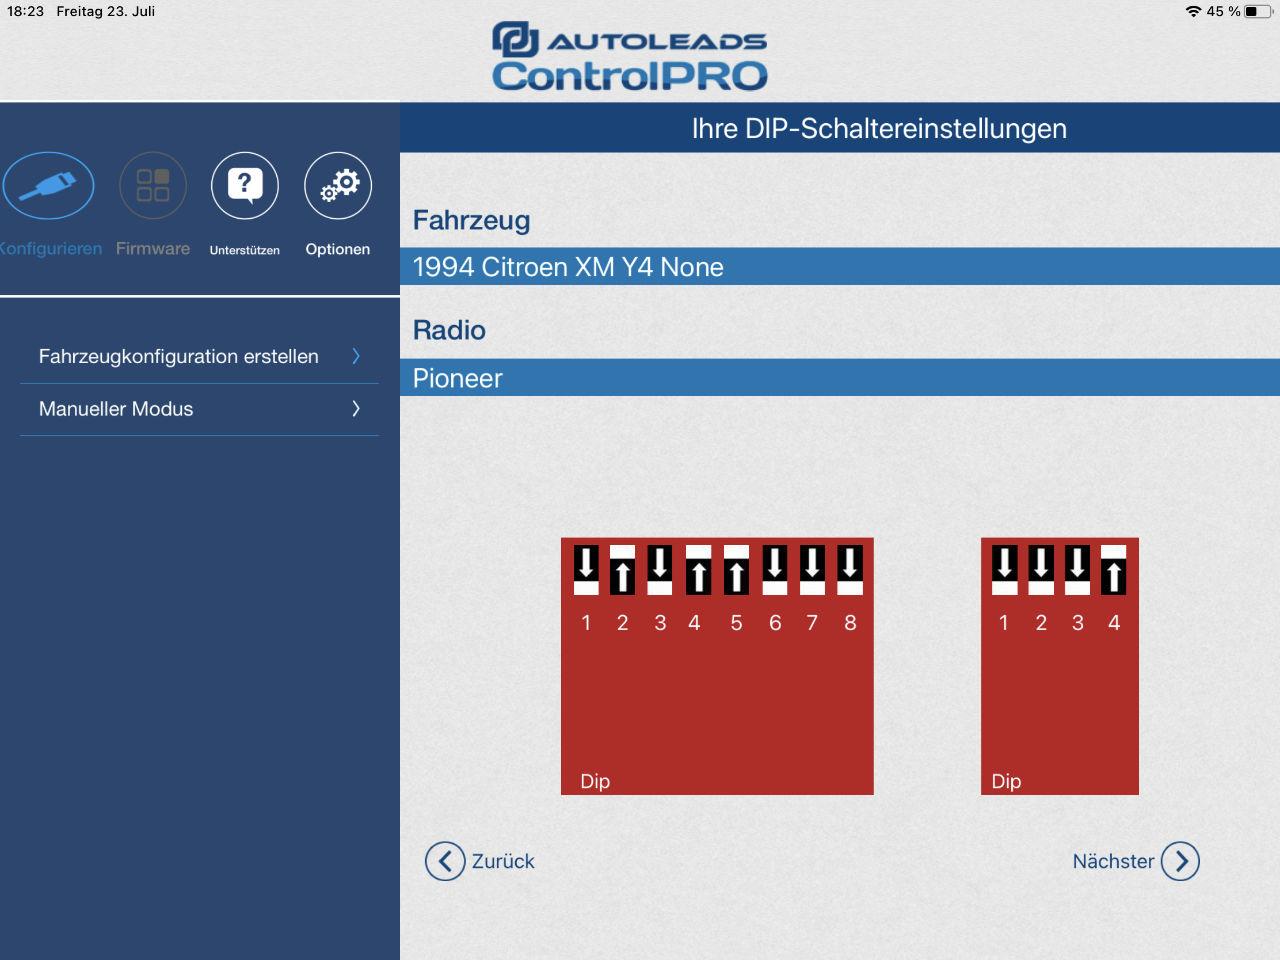Continue with the Nächster link
Viewport: 1280px width, 960px height.
click(1113, 861)
